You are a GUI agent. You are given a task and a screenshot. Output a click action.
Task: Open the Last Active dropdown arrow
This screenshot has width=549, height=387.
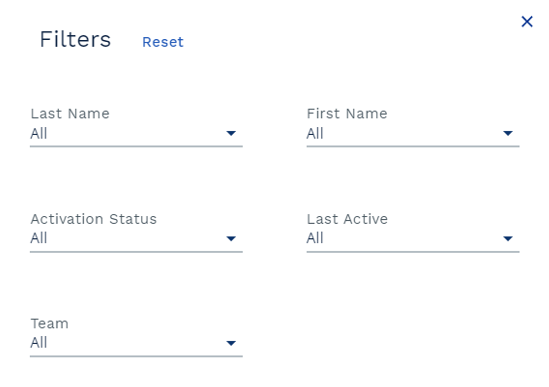[508, 239]
